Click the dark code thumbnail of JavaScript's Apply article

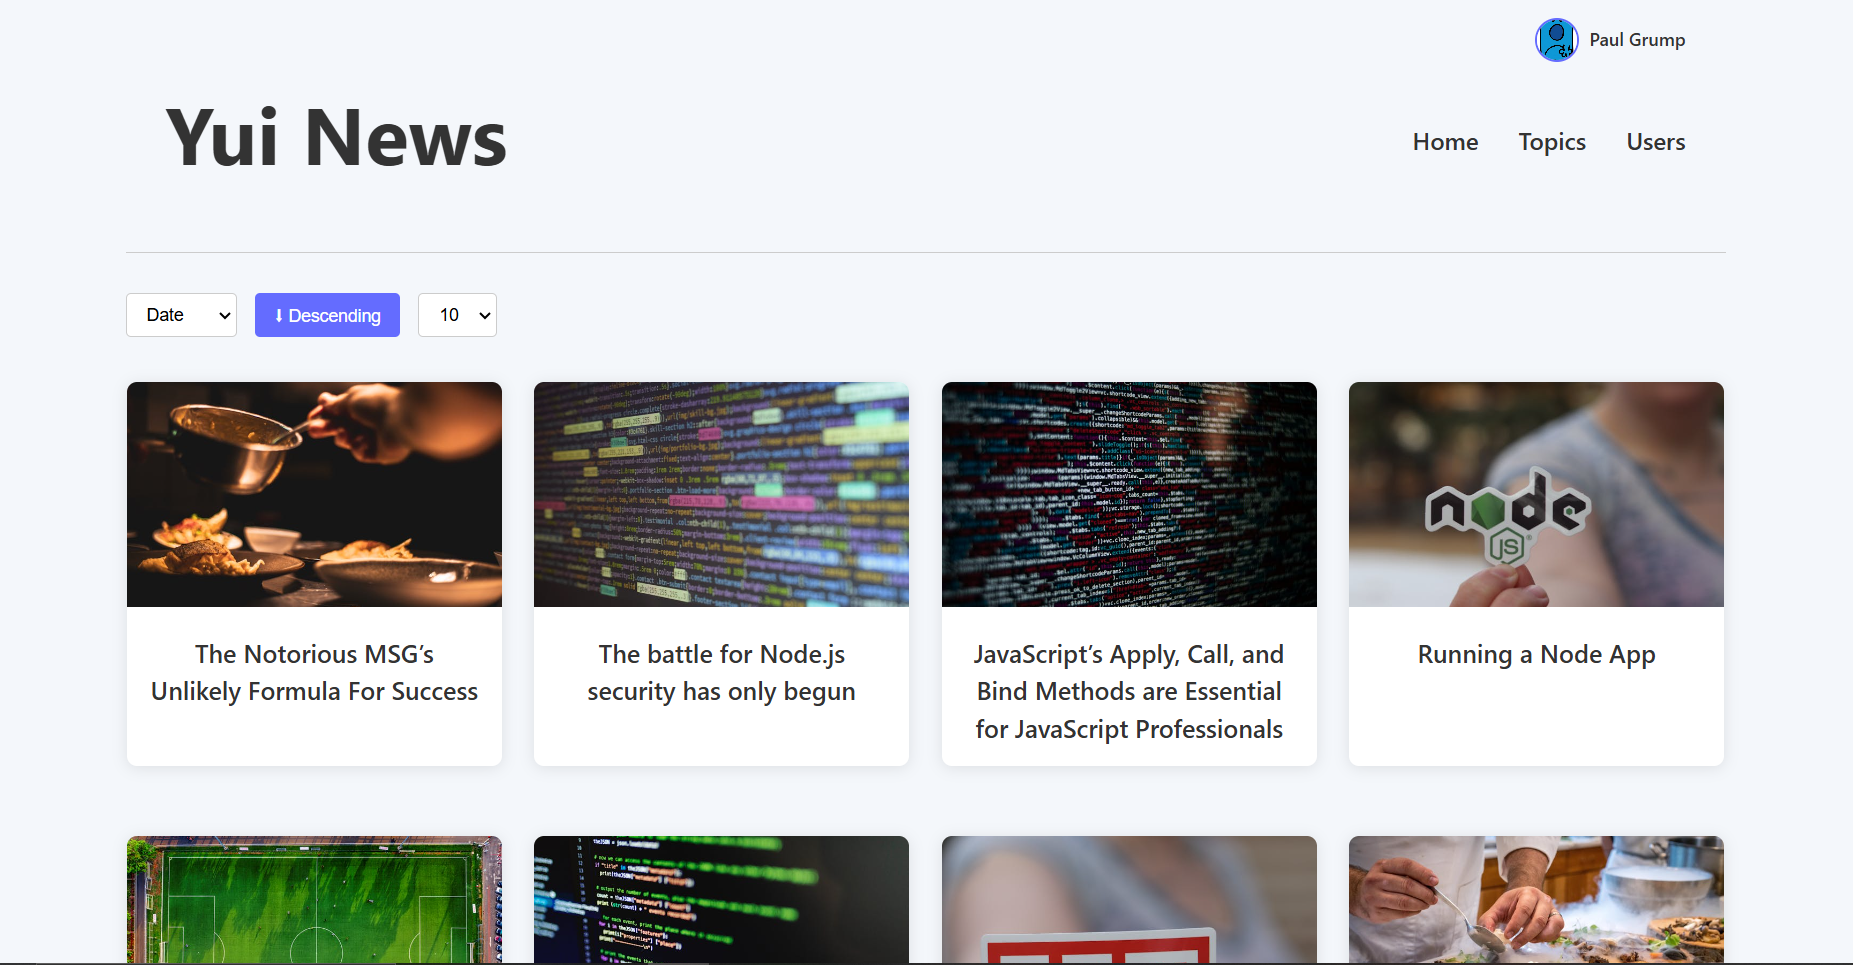pyautogui.click(x=1129, y=494)
